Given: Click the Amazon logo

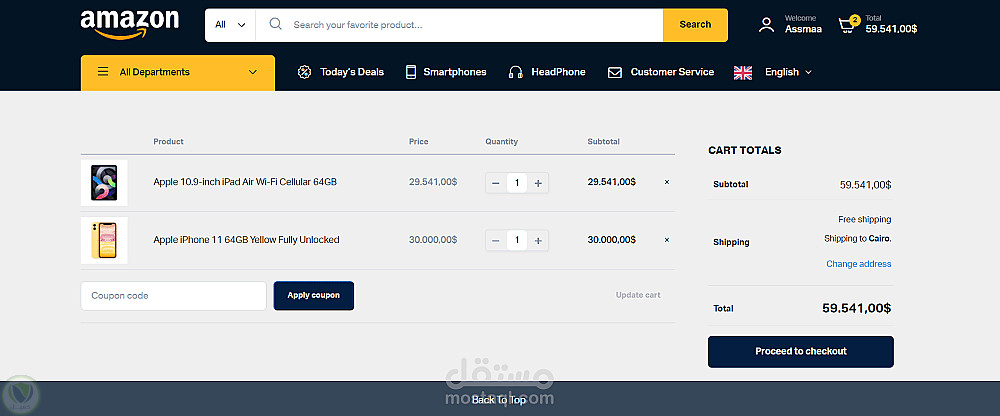Looking at the screenshot, I should pos(129,25).
